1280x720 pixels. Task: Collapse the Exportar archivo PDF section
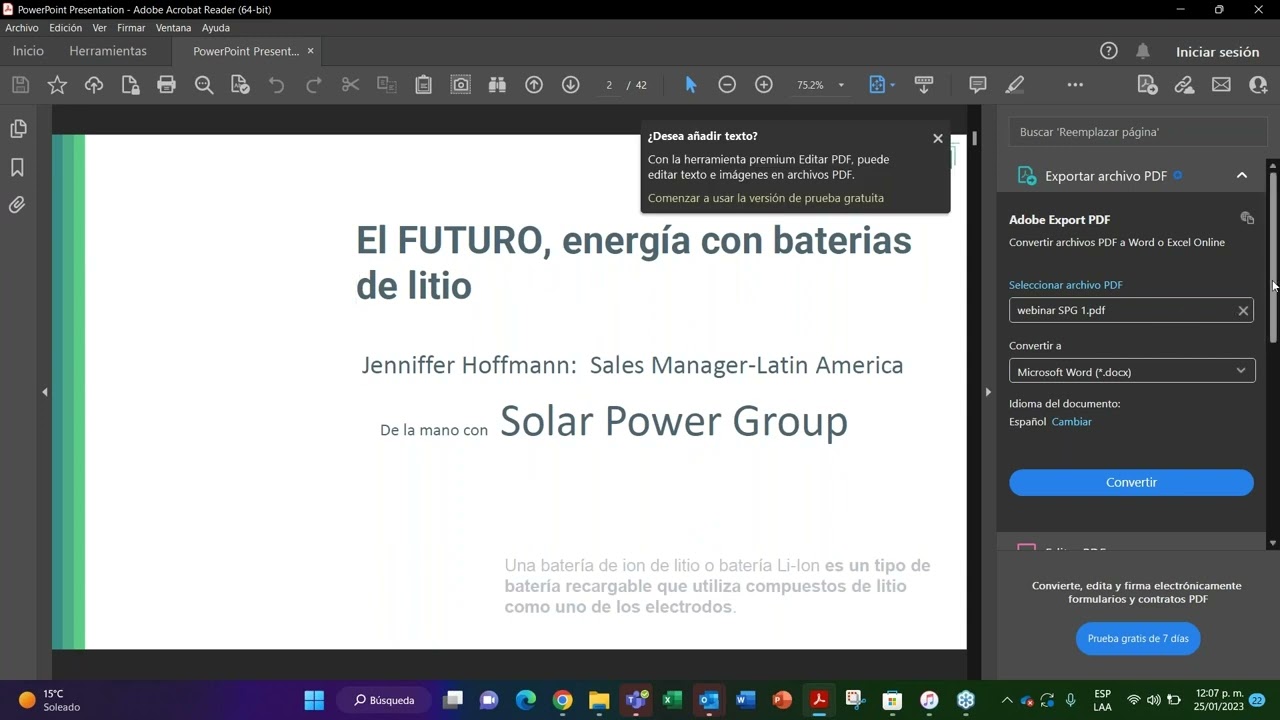(x=1242, y=176)
